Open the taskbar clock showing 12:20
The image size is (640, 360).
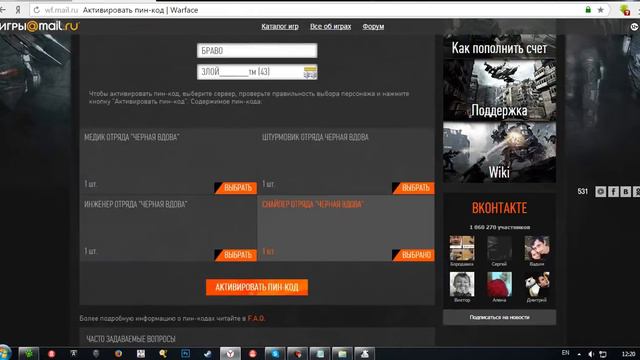tap(628, 354)
